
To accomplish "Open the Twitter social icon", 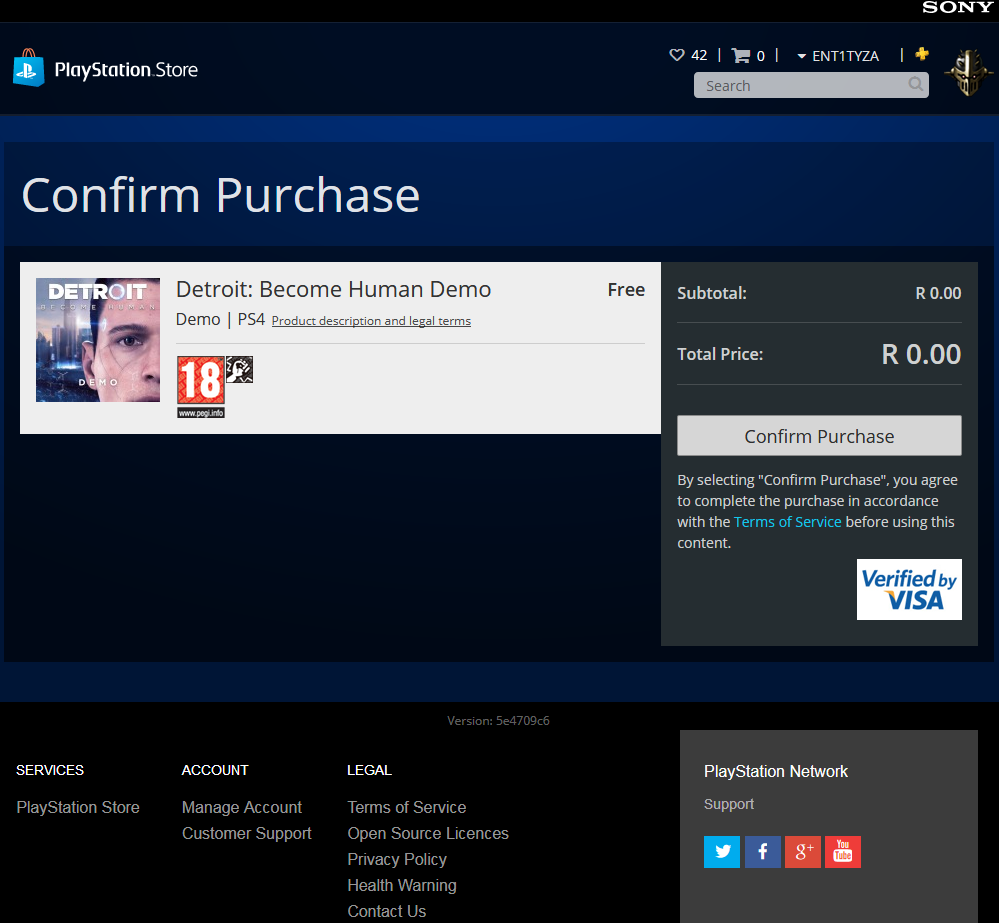I will [722, 852].
